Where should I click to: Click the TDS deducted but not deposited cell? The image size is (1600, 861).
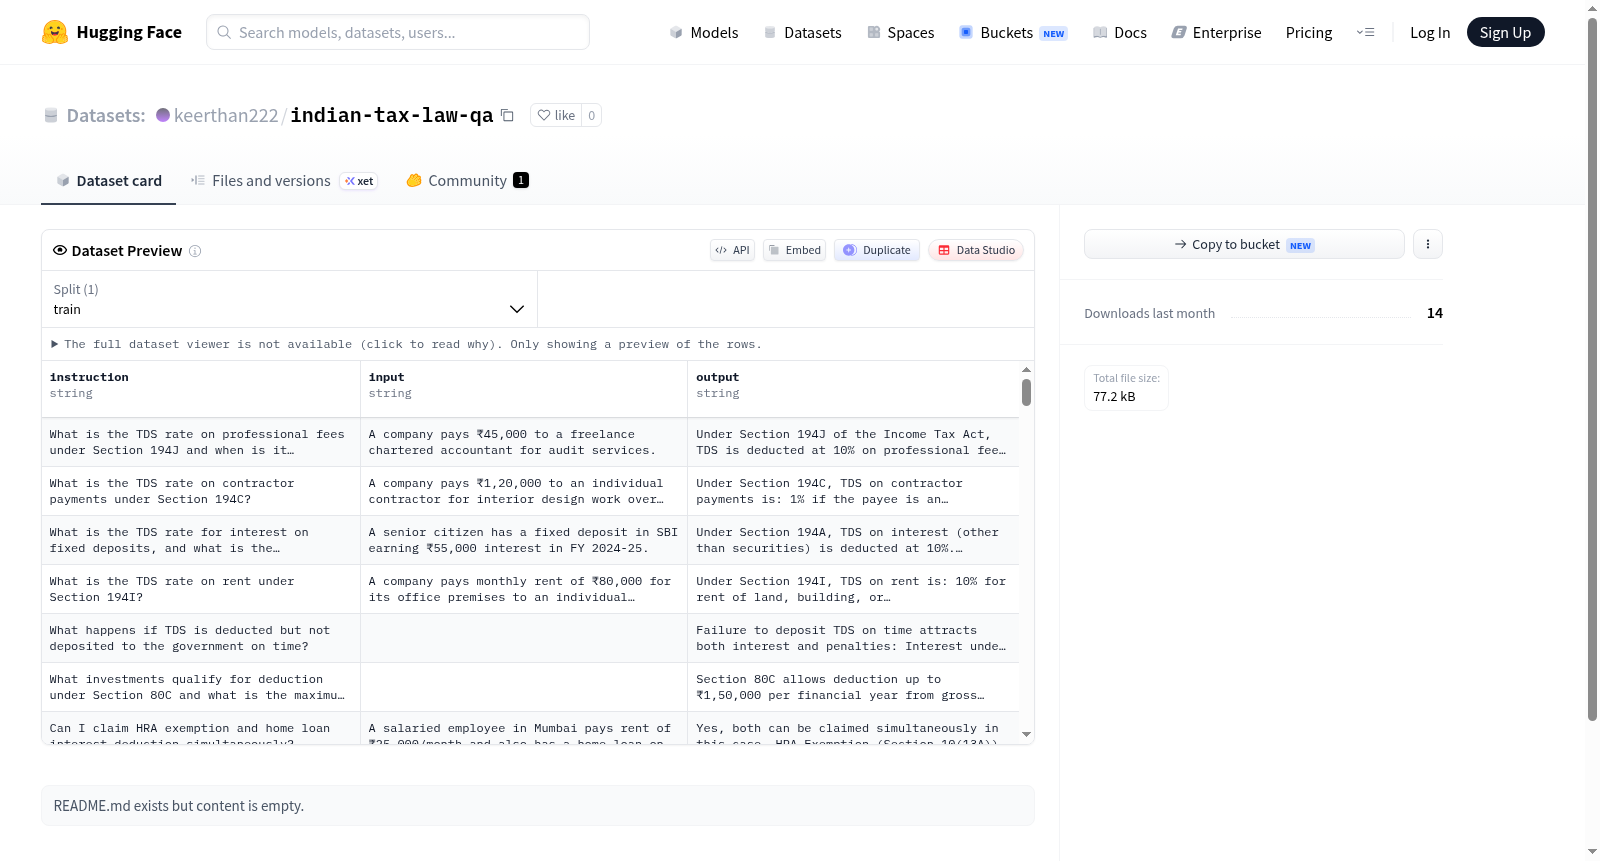201,638
